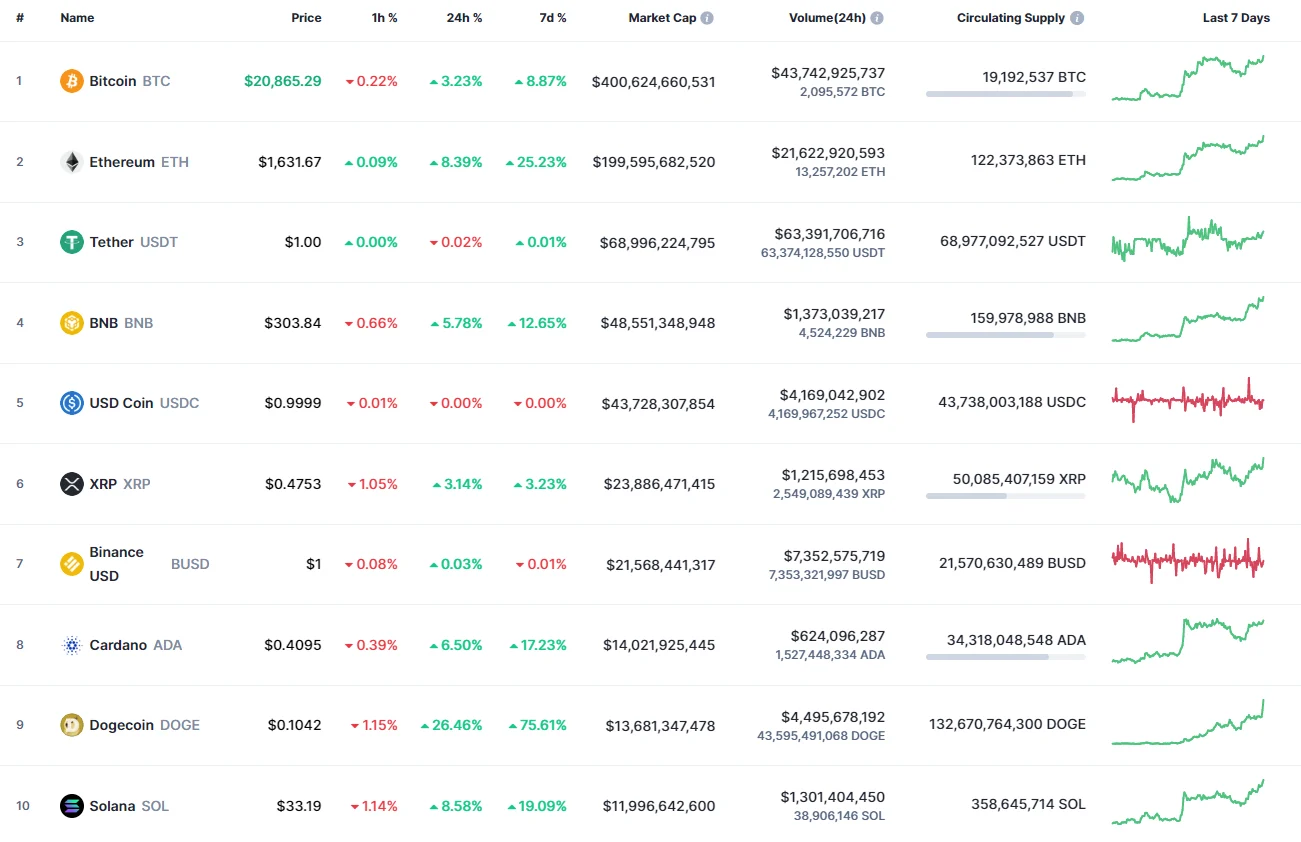This screenshot has height=842, width=1301.
Task: Click Dogecoin's 7-day price sparkline chart
Action: coord(1186,725)
